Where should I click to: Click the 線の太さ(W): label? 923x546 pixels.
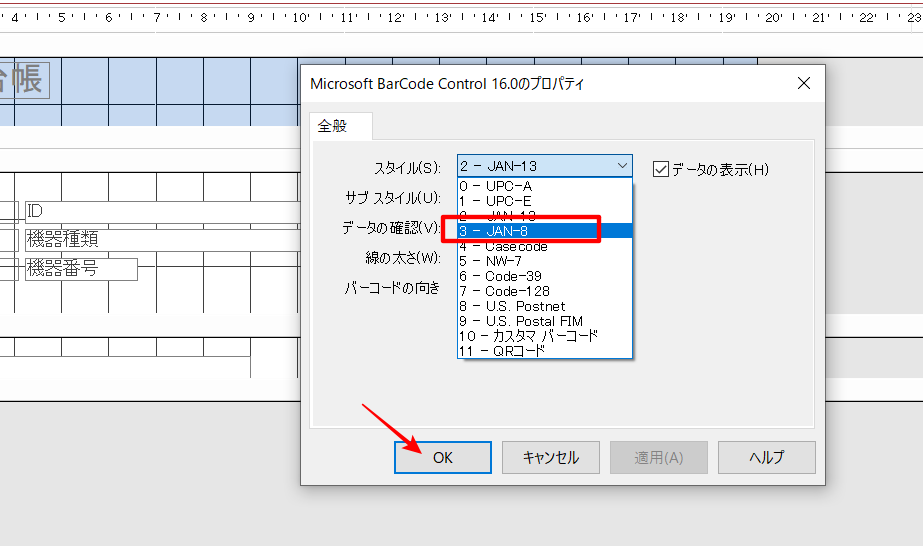coord(403,258)
